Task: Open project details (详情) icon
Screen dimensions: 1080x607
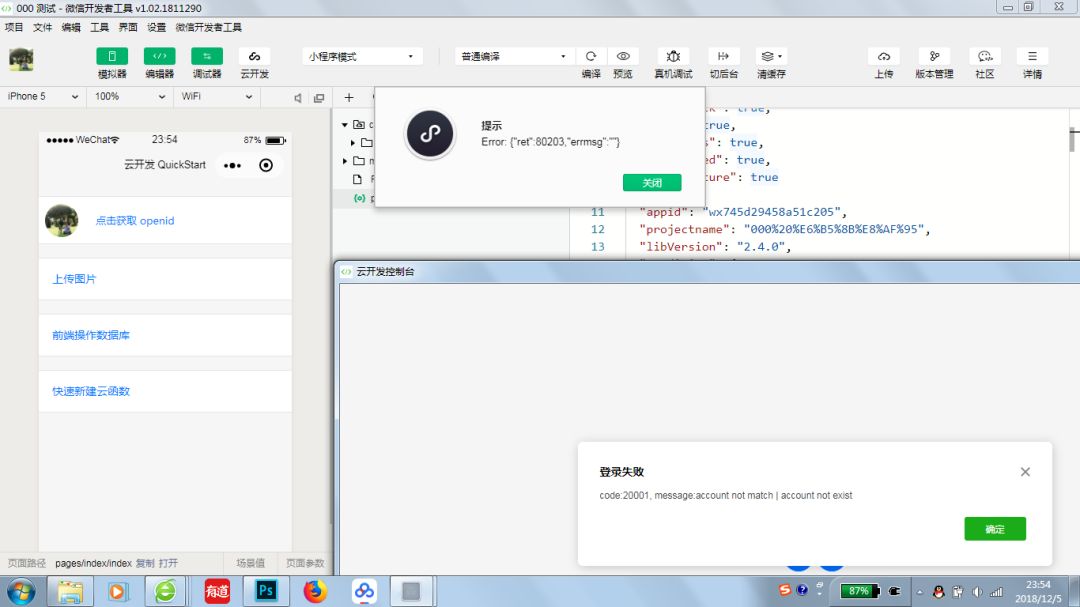Action: [x=1032, y=56]
